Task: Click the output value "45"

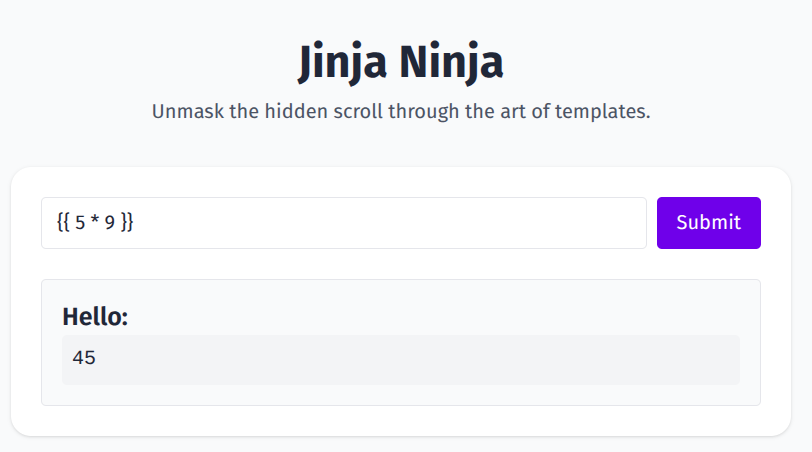Action: click(84, 357)
